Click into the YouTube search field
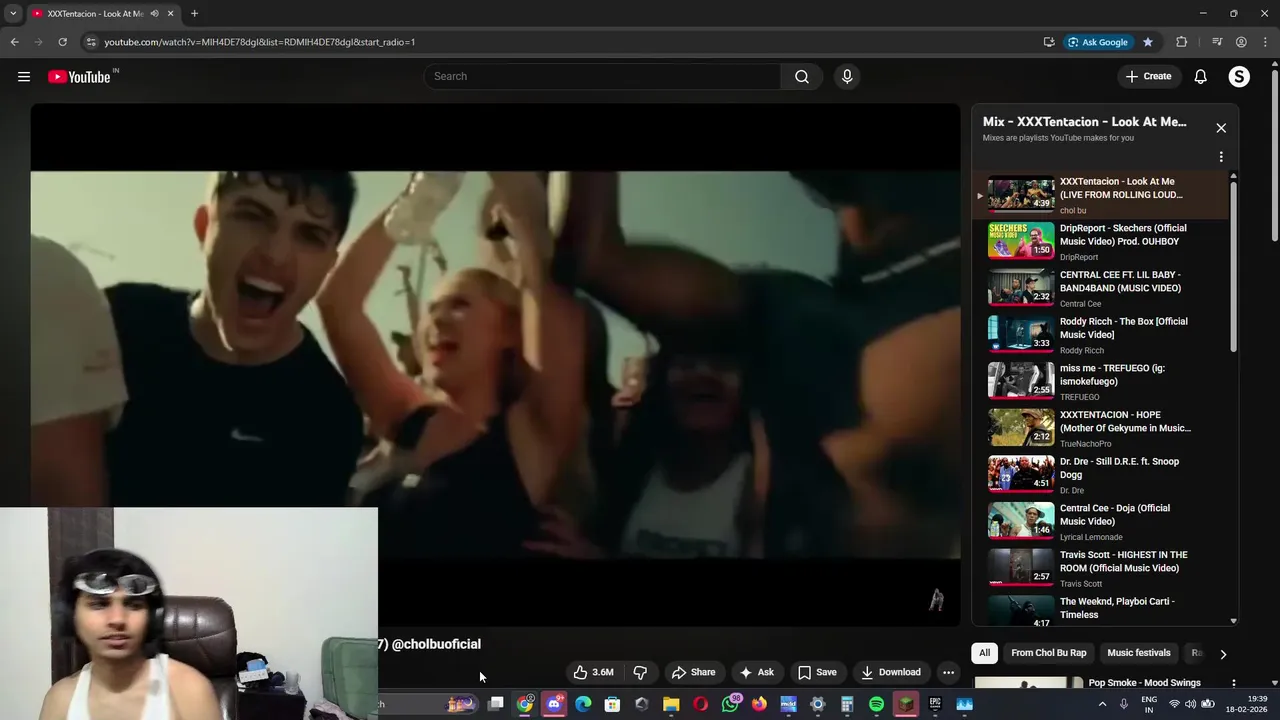Viewport: 1280px width, 720px height. (602, 77)
